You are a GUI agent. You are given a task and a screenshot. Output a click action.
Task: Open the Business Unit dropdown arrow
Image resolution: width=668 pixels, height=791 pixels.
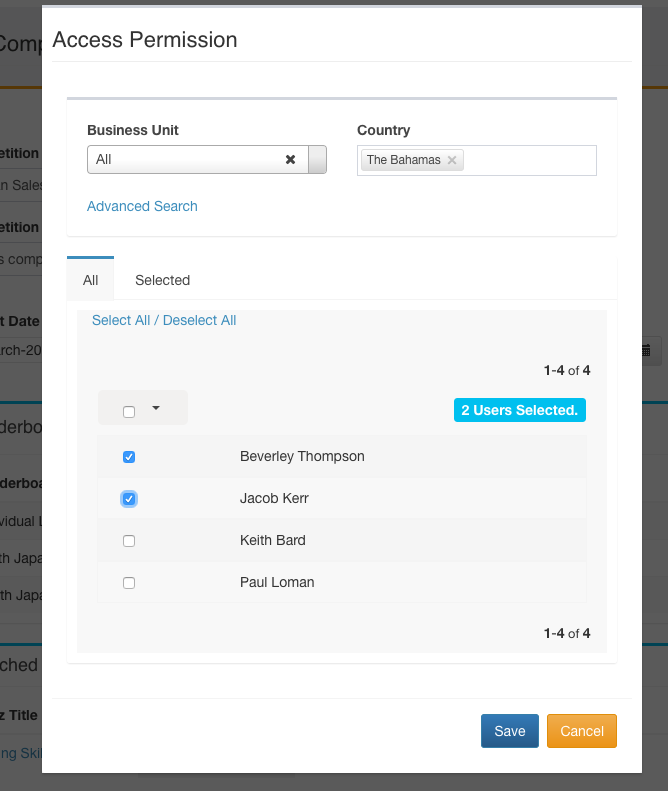point(317,160)
